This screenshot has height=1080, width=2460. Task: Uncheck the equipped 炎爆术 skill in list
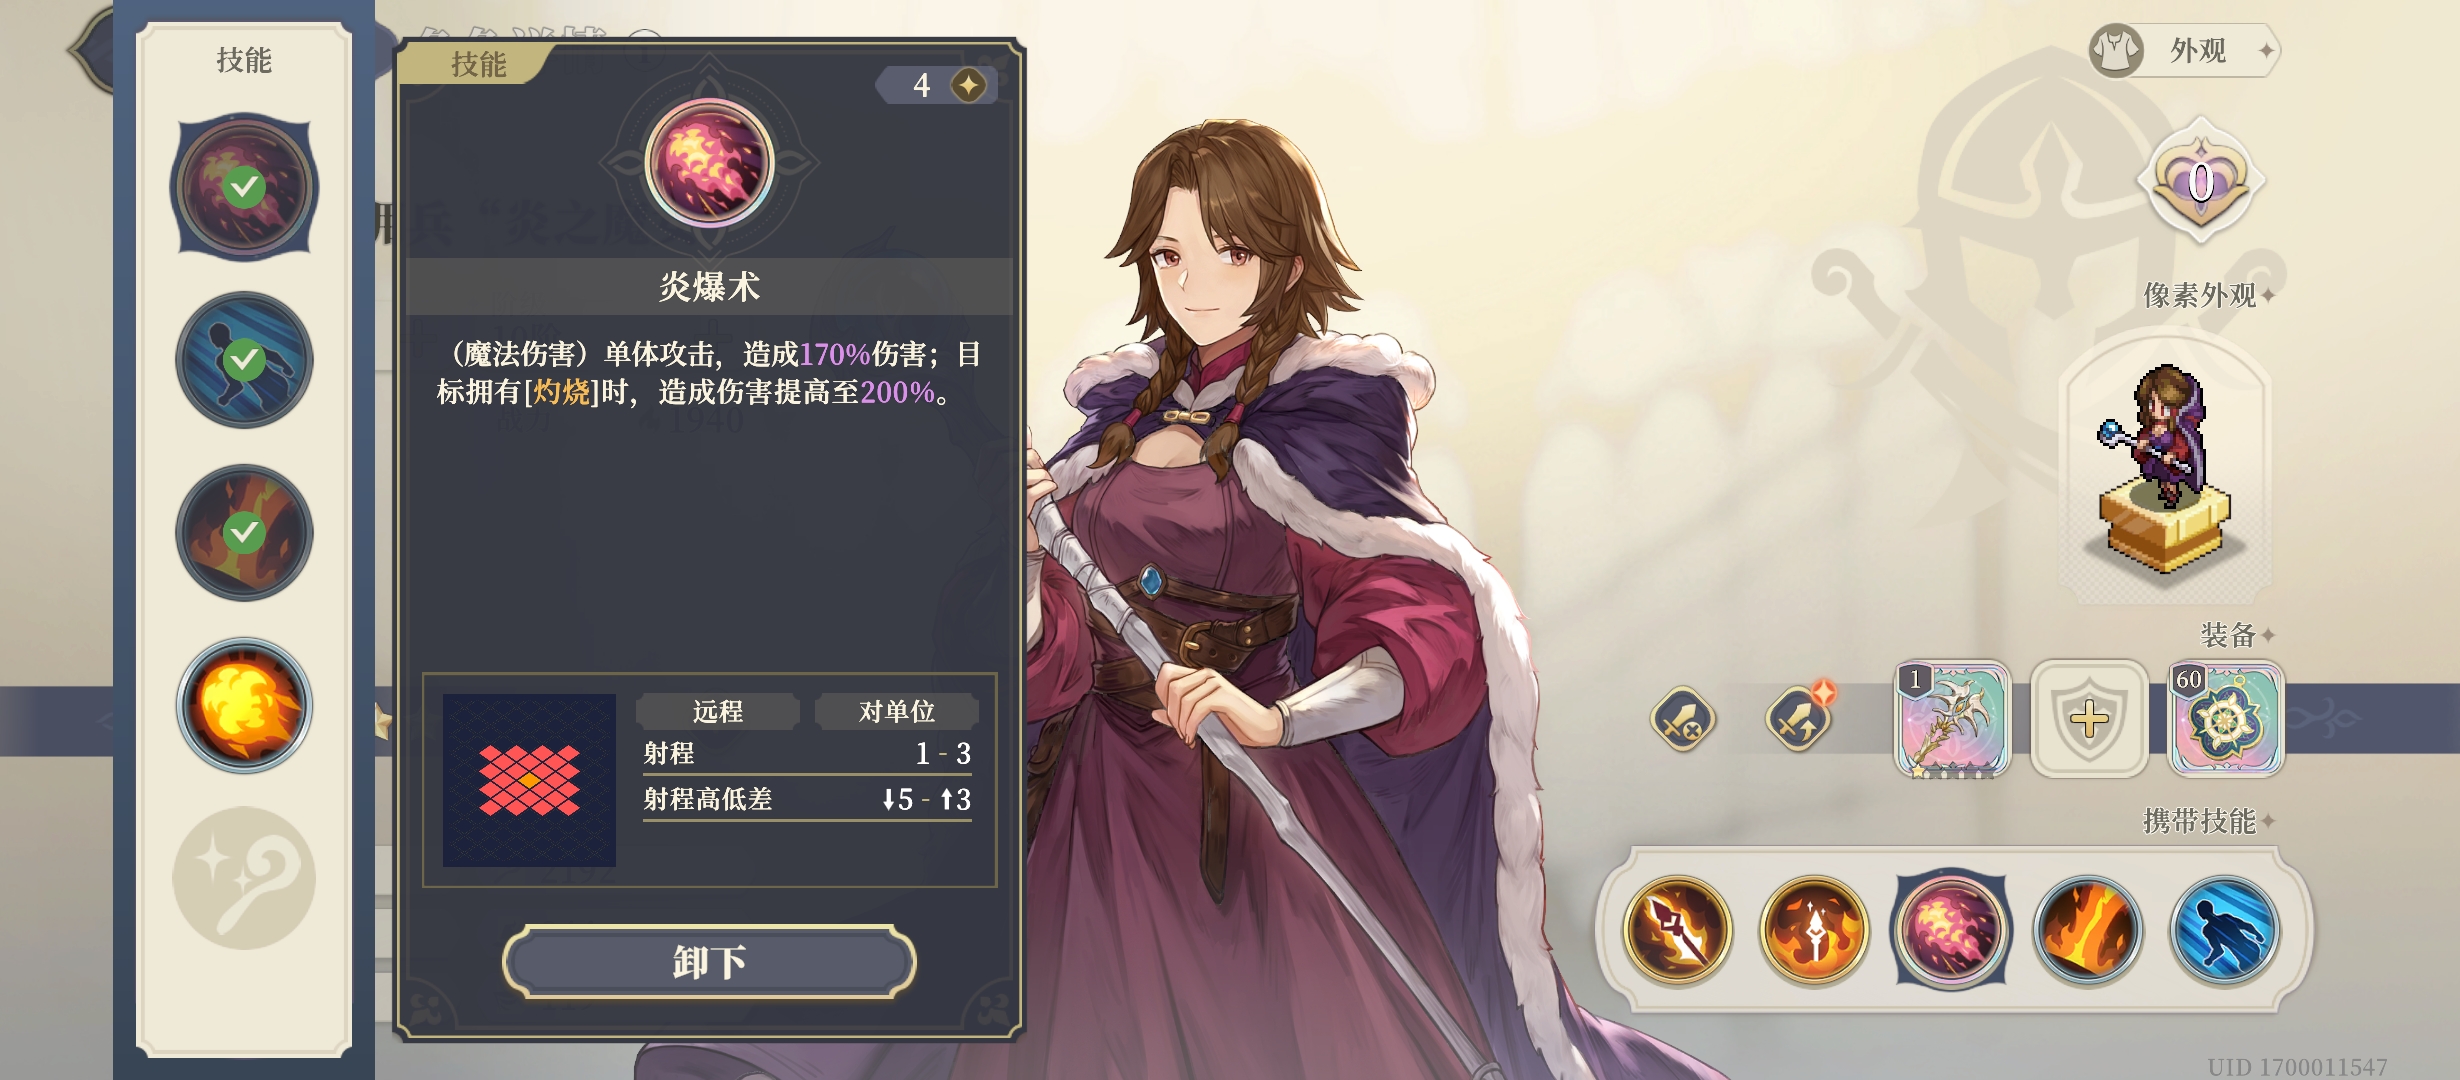coord(244,188)
